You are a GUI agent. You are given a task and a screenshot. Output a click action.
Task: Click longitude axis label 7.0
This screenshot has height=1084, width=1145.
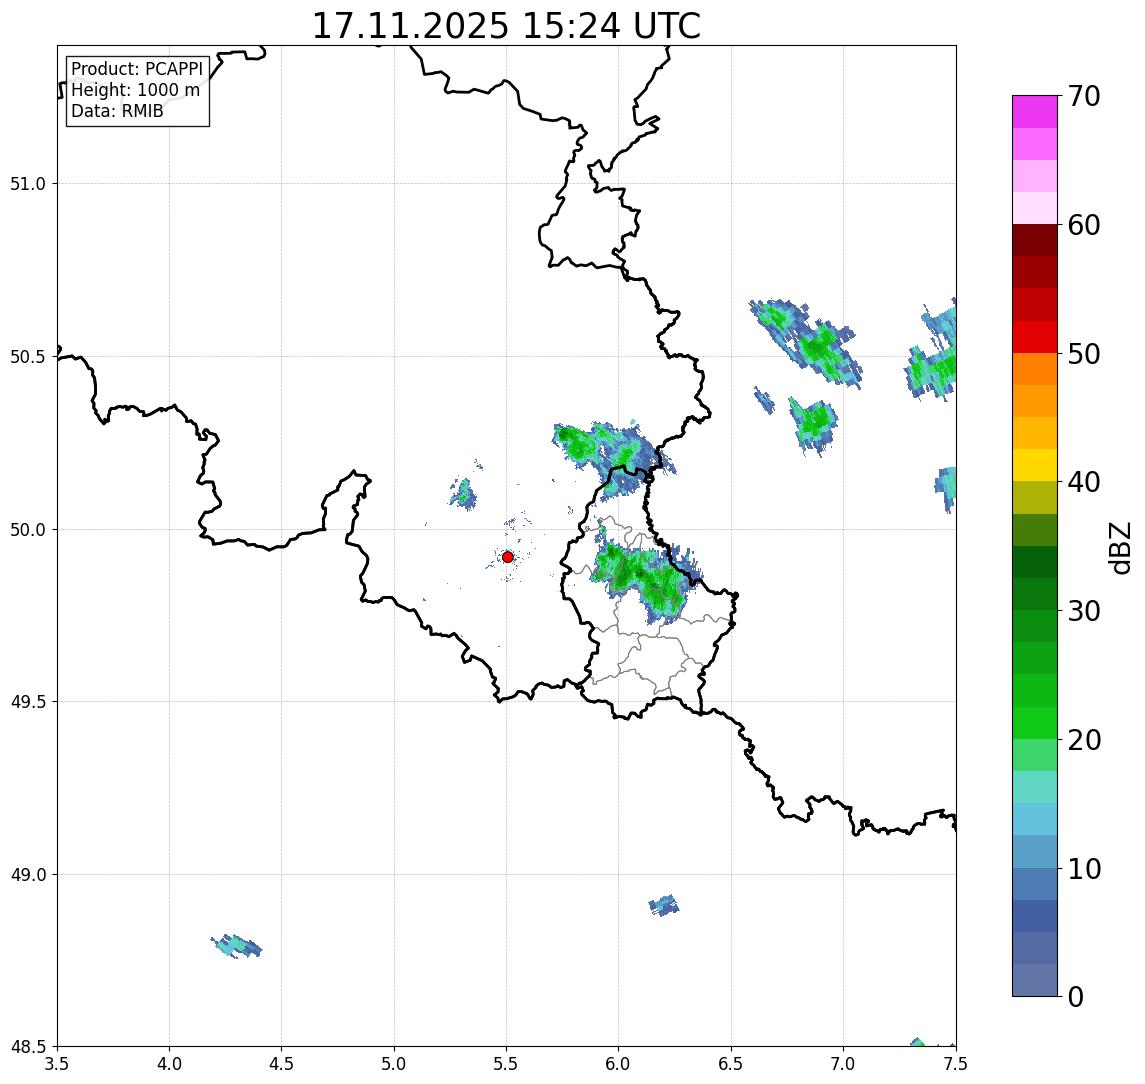click(x=843, y=1064)
